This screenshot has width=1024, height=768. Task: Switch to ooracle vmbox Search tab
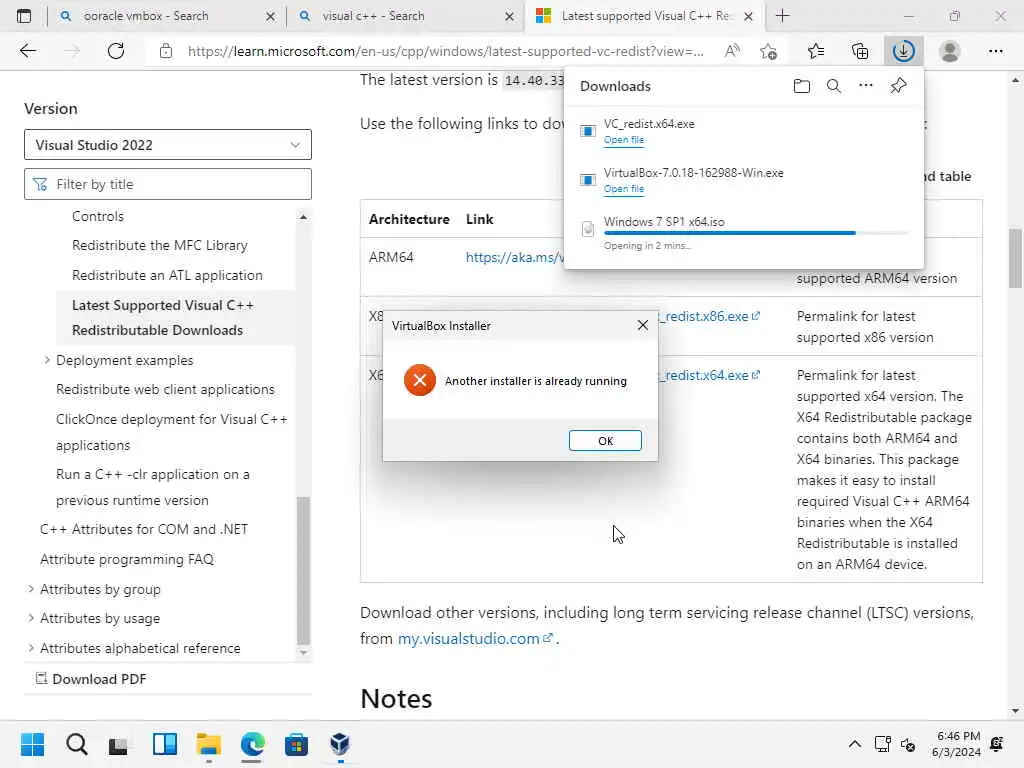click(167, 16)
